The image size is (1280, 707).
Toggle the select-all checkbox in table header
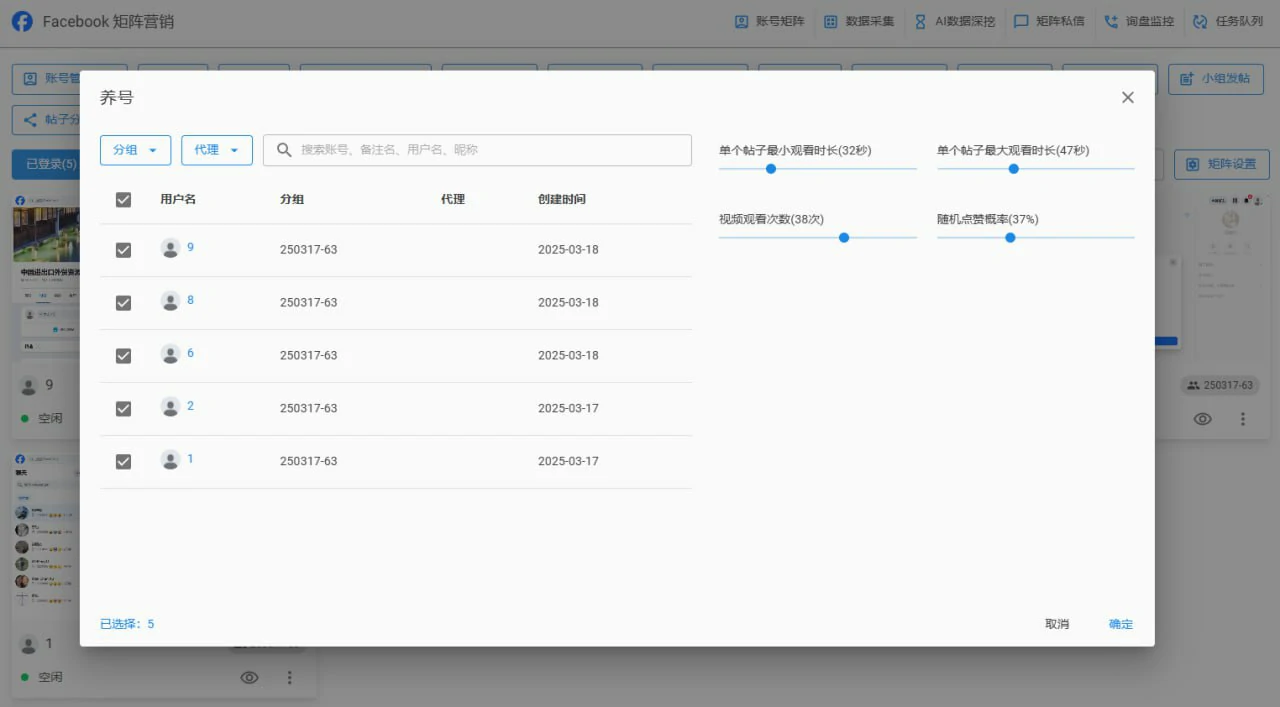pyautogui.click(x=123, y=199)
